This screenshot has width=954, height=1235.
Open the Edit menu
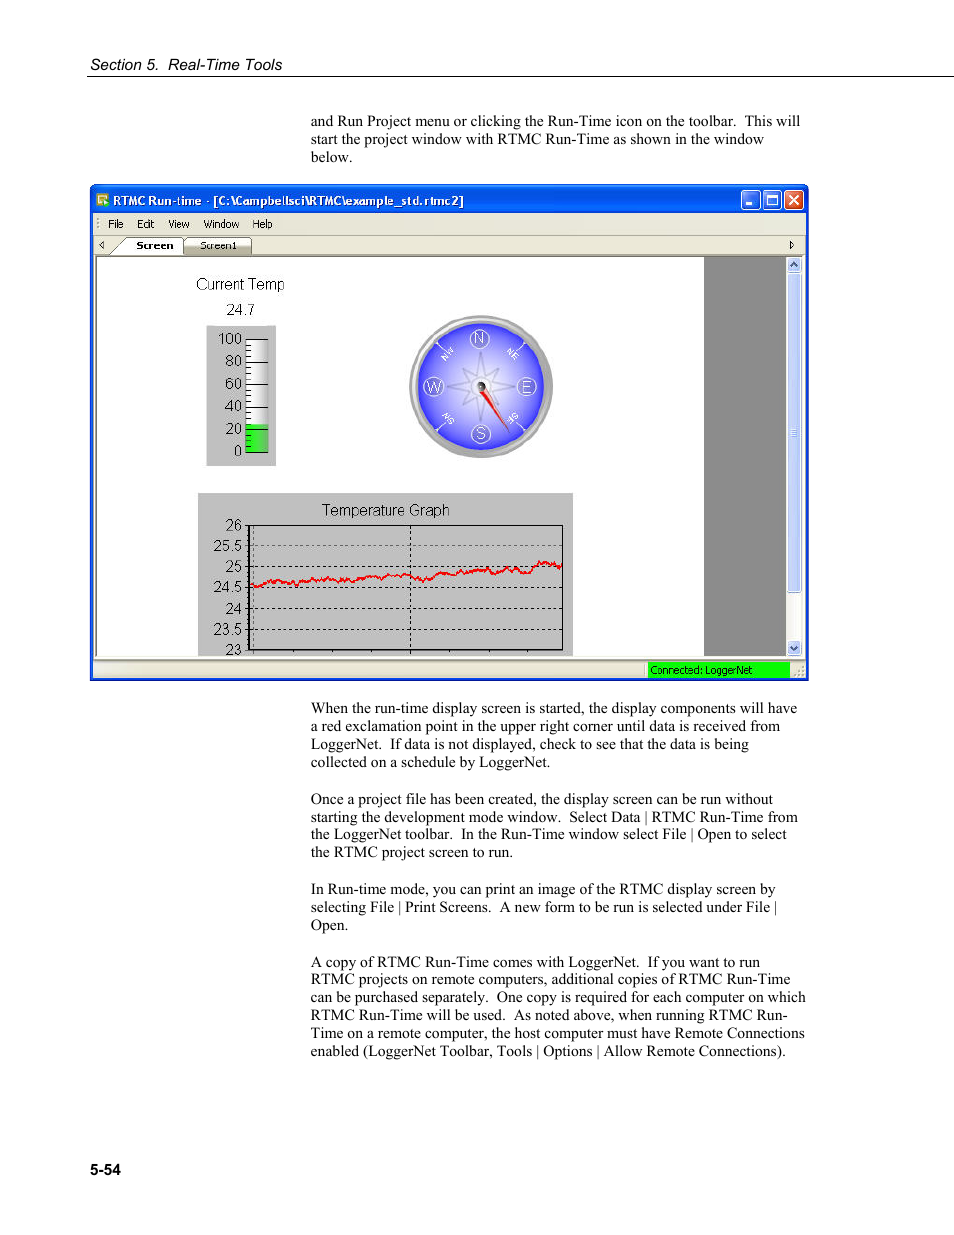146,224
